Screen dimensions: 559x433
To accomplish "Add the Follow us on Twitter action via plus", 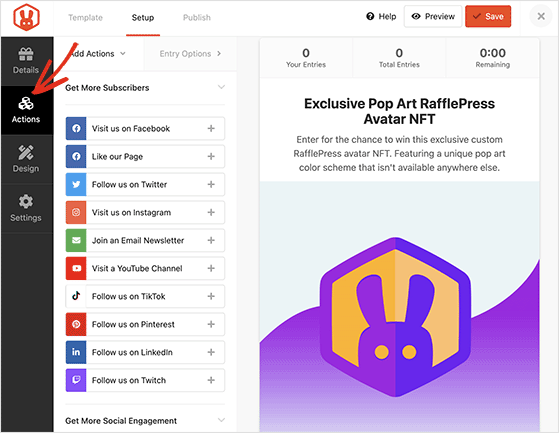I will [x=211, y=184].
